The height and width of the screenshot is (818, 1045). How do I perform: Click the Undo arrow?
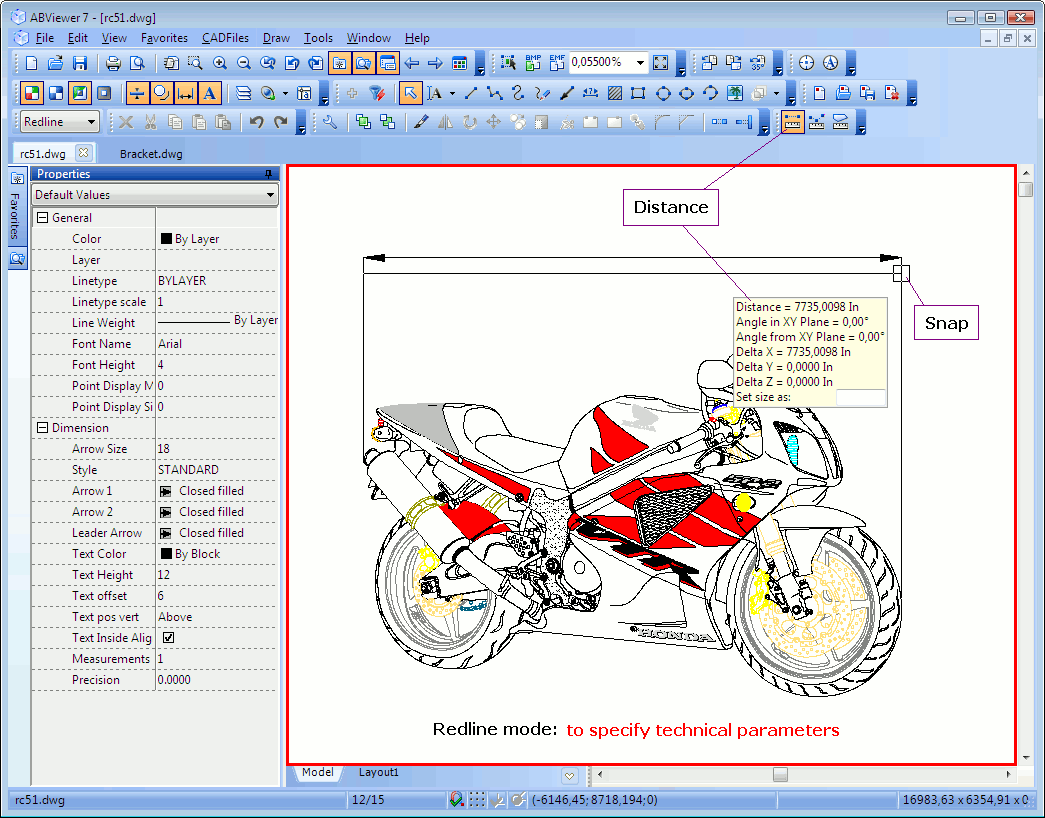[257, 122]
